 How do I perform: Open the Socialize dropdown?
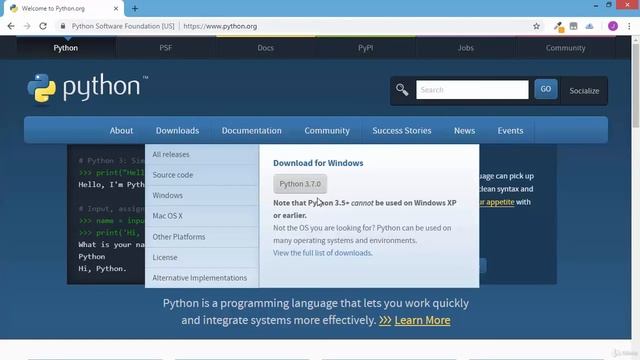[584, 91]
